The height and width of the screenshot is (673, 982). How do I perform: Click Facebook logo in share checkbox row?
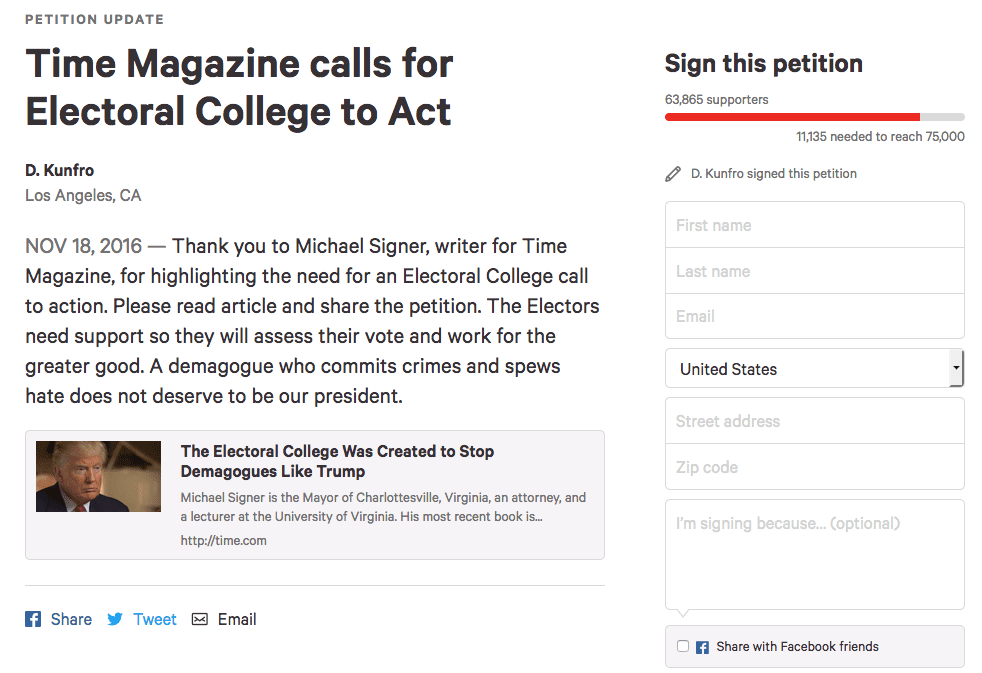point(703,647)
